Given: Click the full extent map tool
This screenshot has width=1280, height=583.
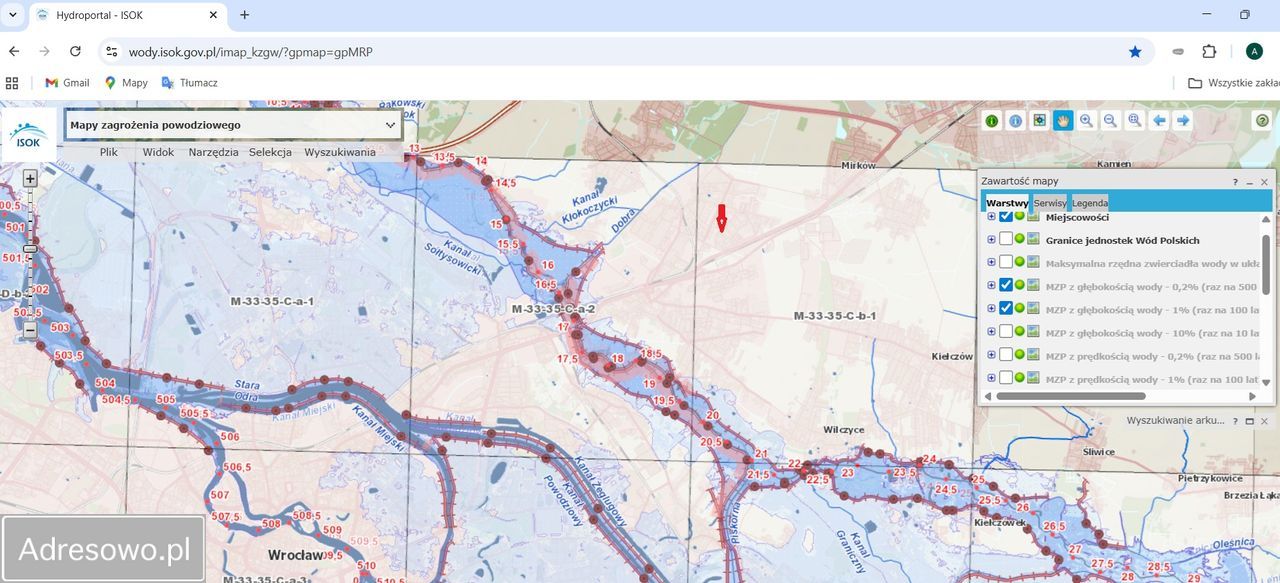Looking at the screenshot, I should tap(1040, 121).
